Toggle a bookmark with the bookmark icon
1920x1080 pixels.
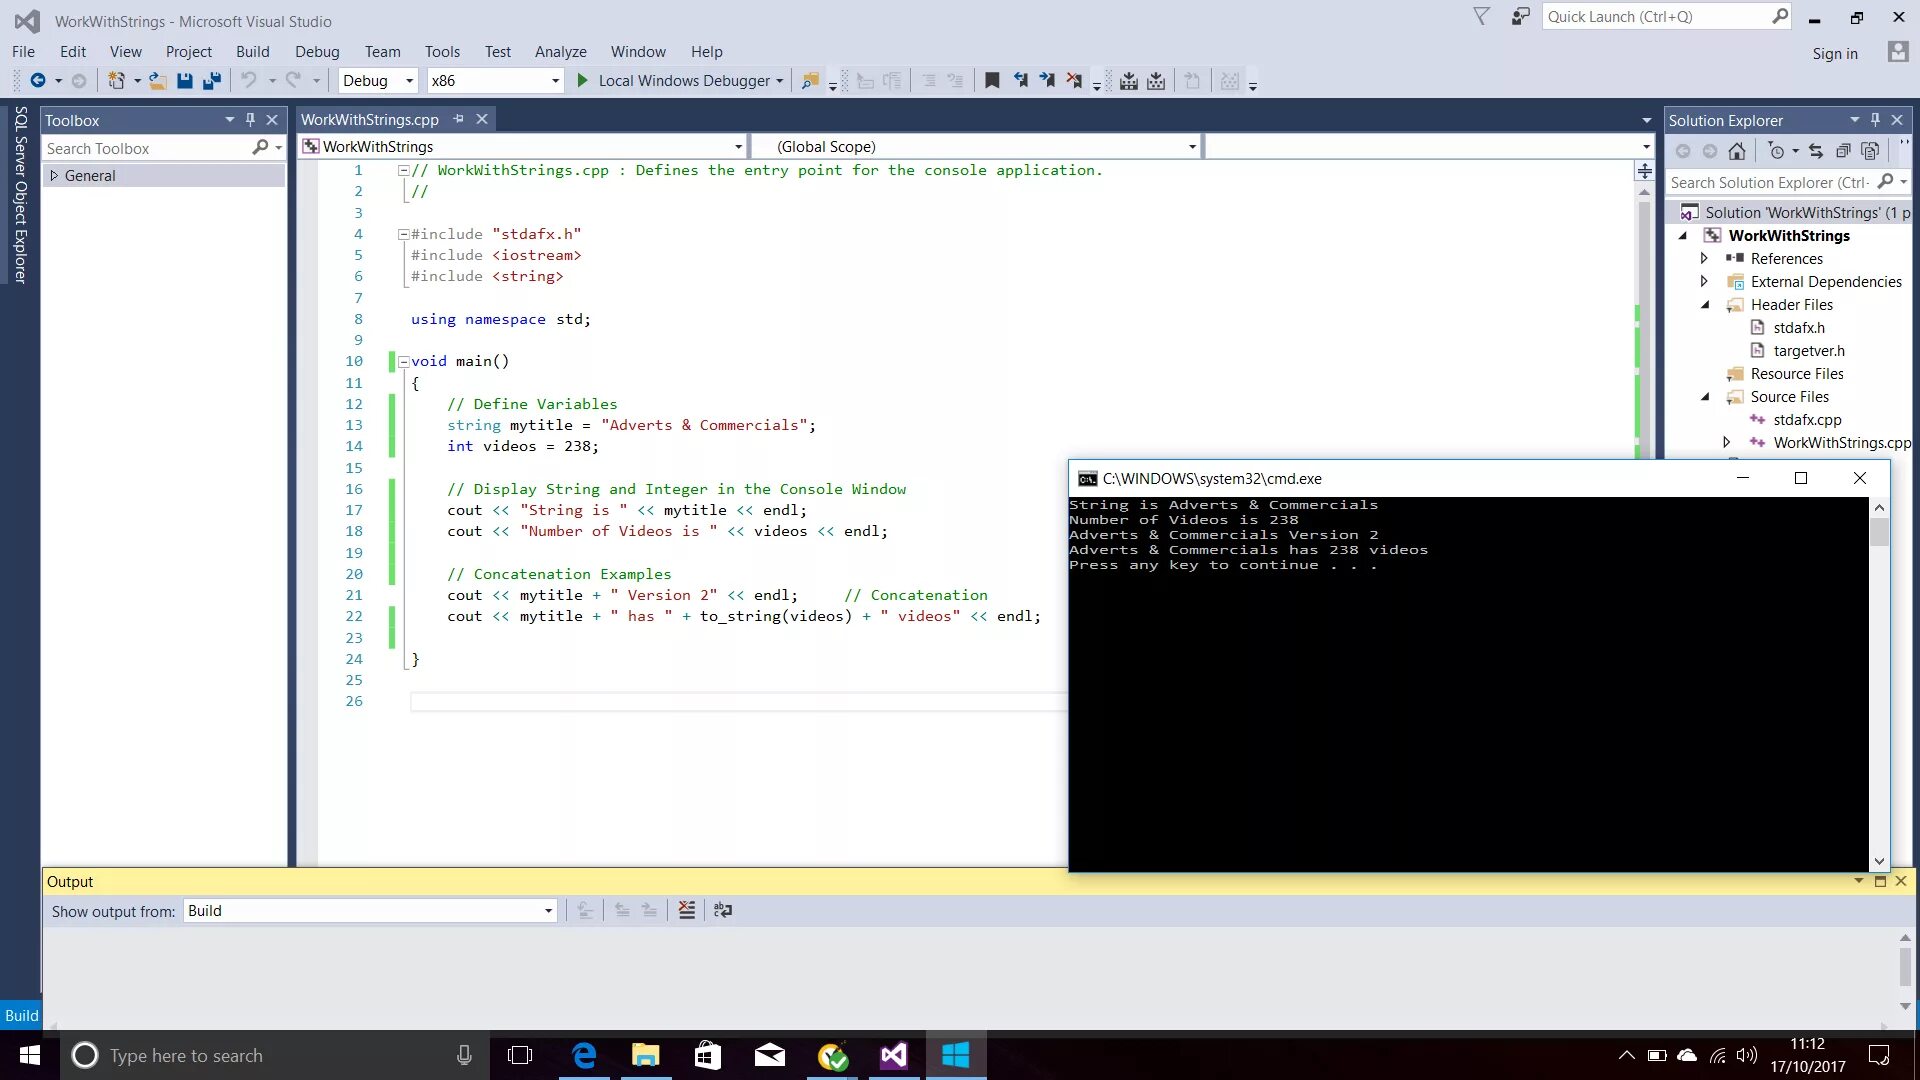click(x=991, y=81)
